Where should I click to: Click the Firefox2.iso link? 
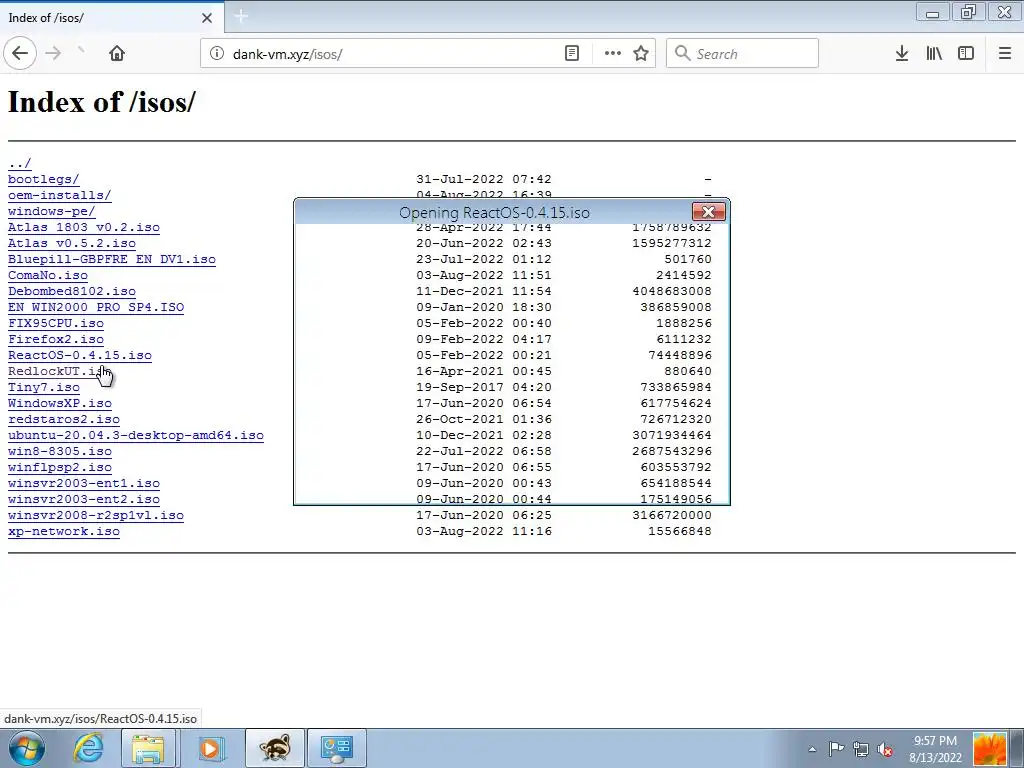coord(56,339)
